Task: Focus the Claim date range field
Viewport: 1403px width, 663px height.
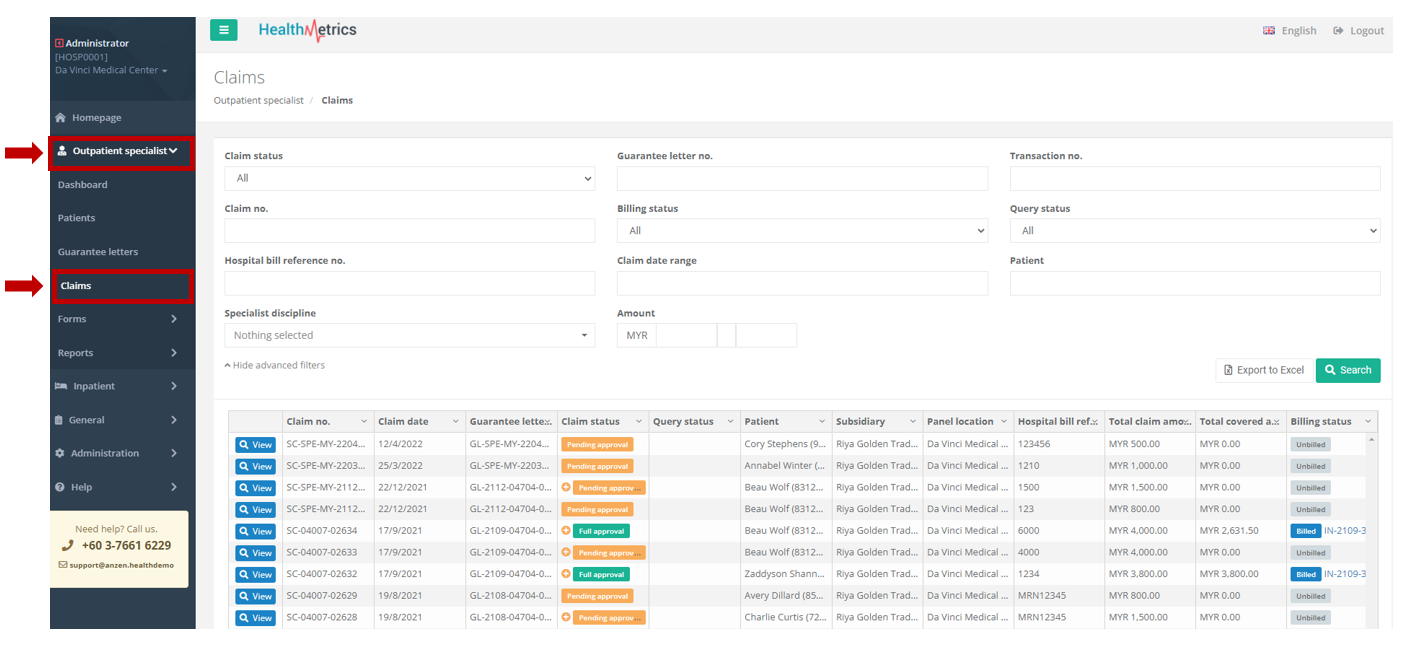Action: coord(802,283)
